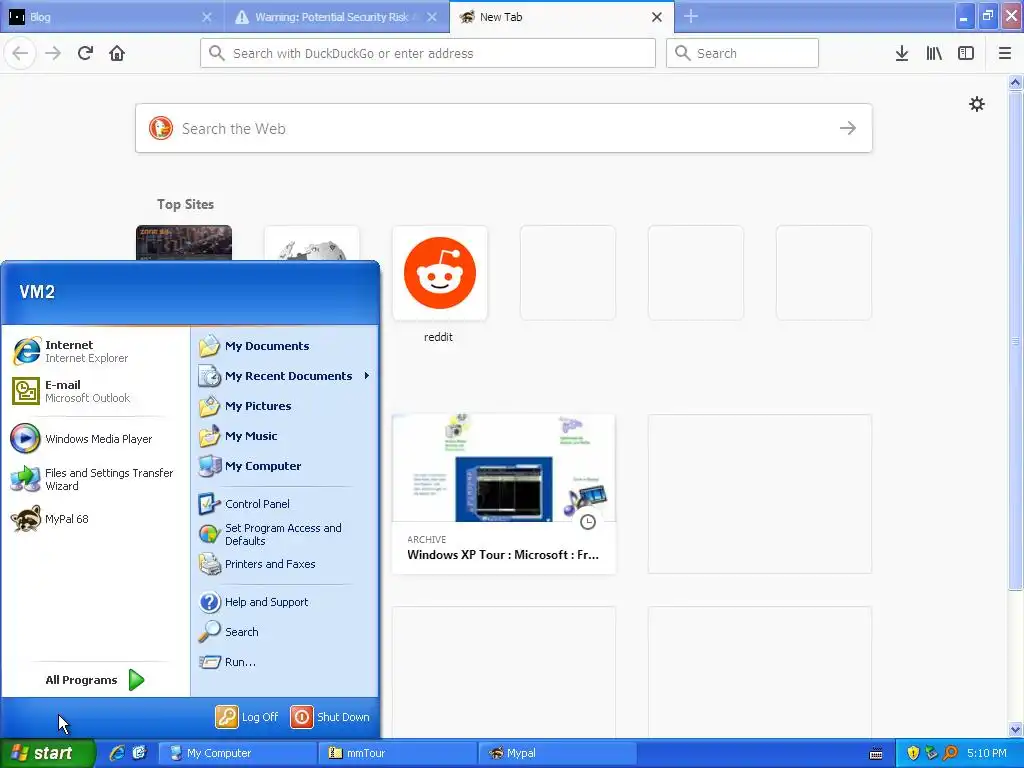Open the hamburger application menu

pyautogui.click(x=1005, y=53)
